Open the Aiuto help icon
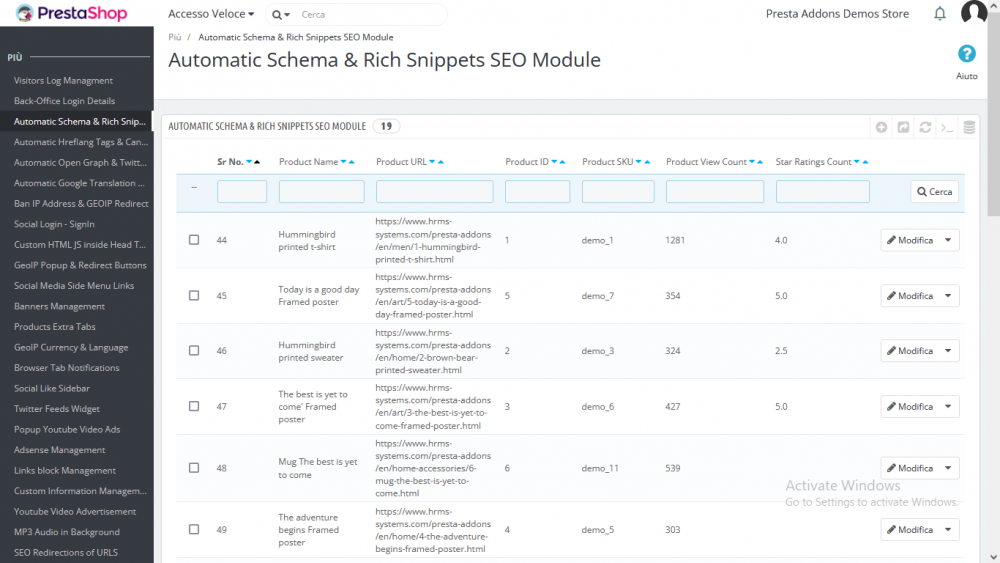Screen dimensions: 1000x563 (966, 55)
